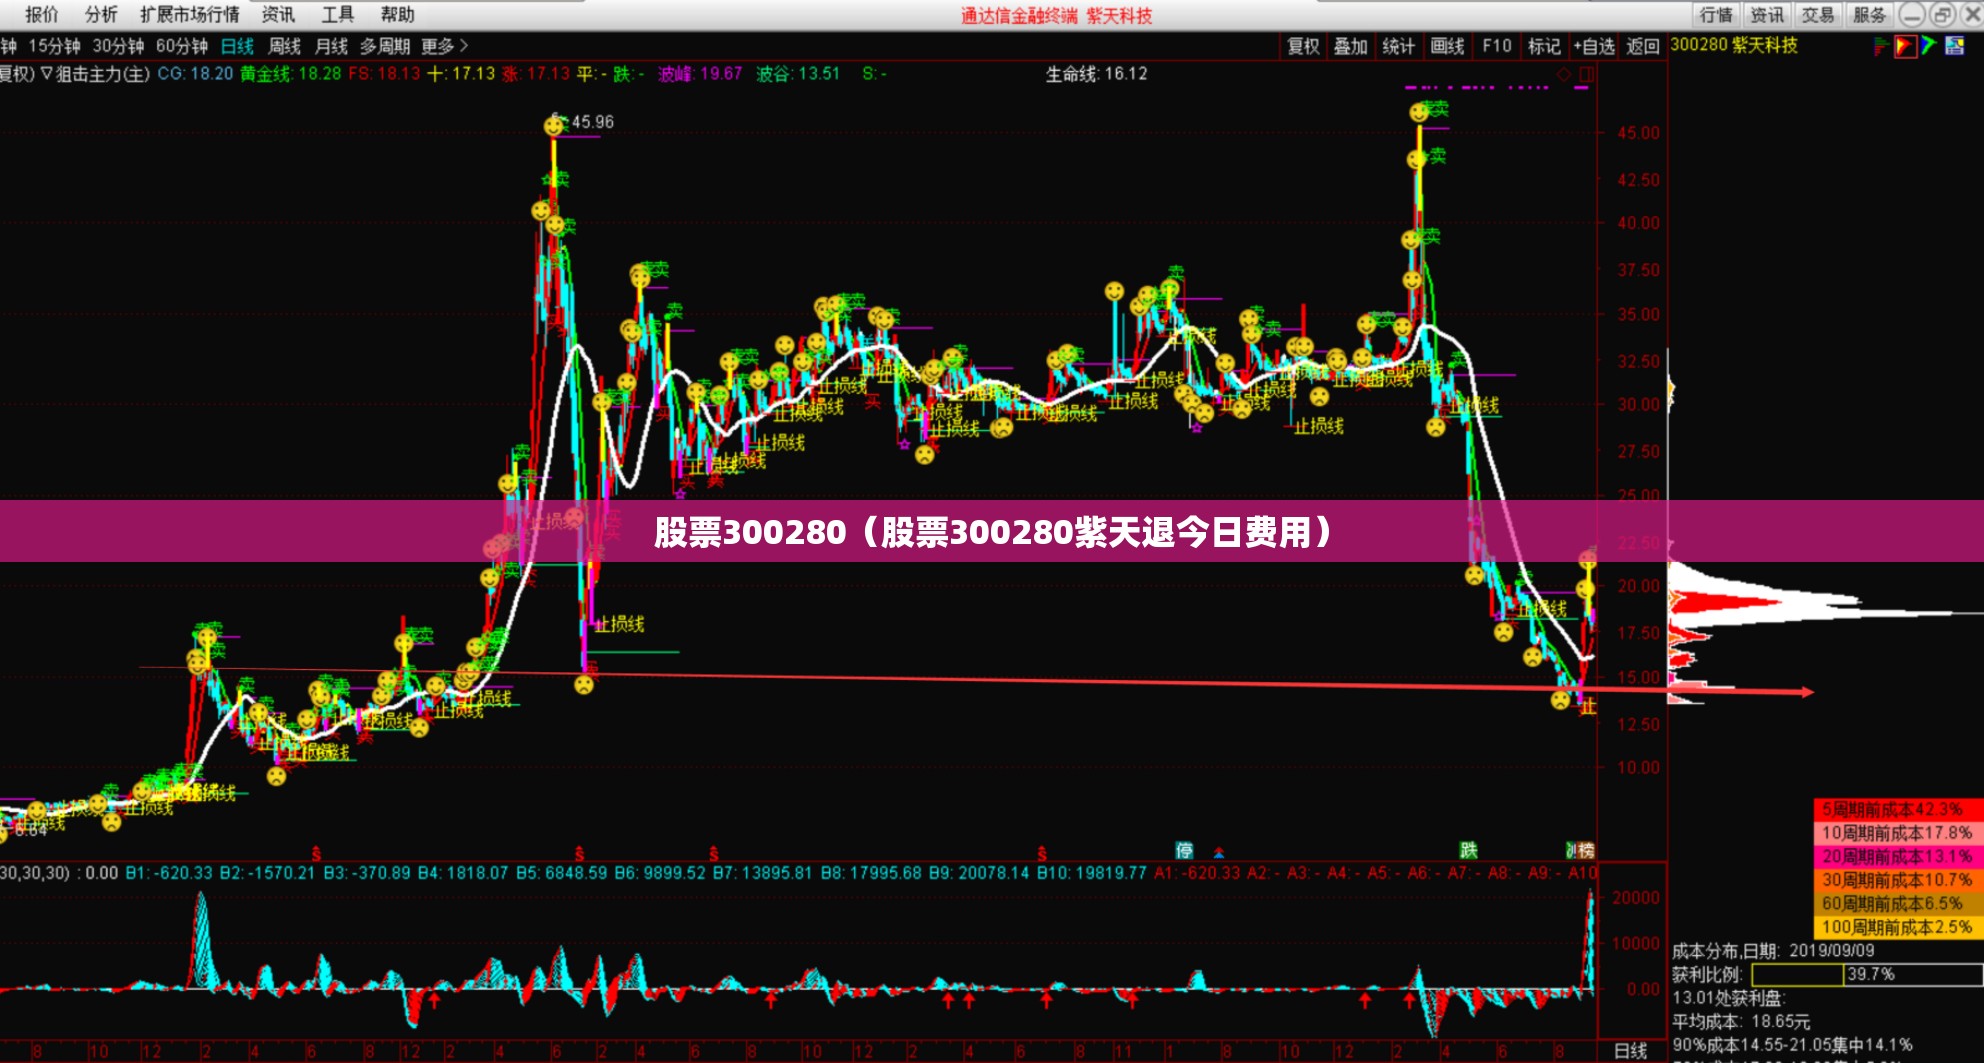Expand the 更多 period options
The height and width of the screenshot is (1063, 1984).
pyautogui.click(x=444, y=46)
